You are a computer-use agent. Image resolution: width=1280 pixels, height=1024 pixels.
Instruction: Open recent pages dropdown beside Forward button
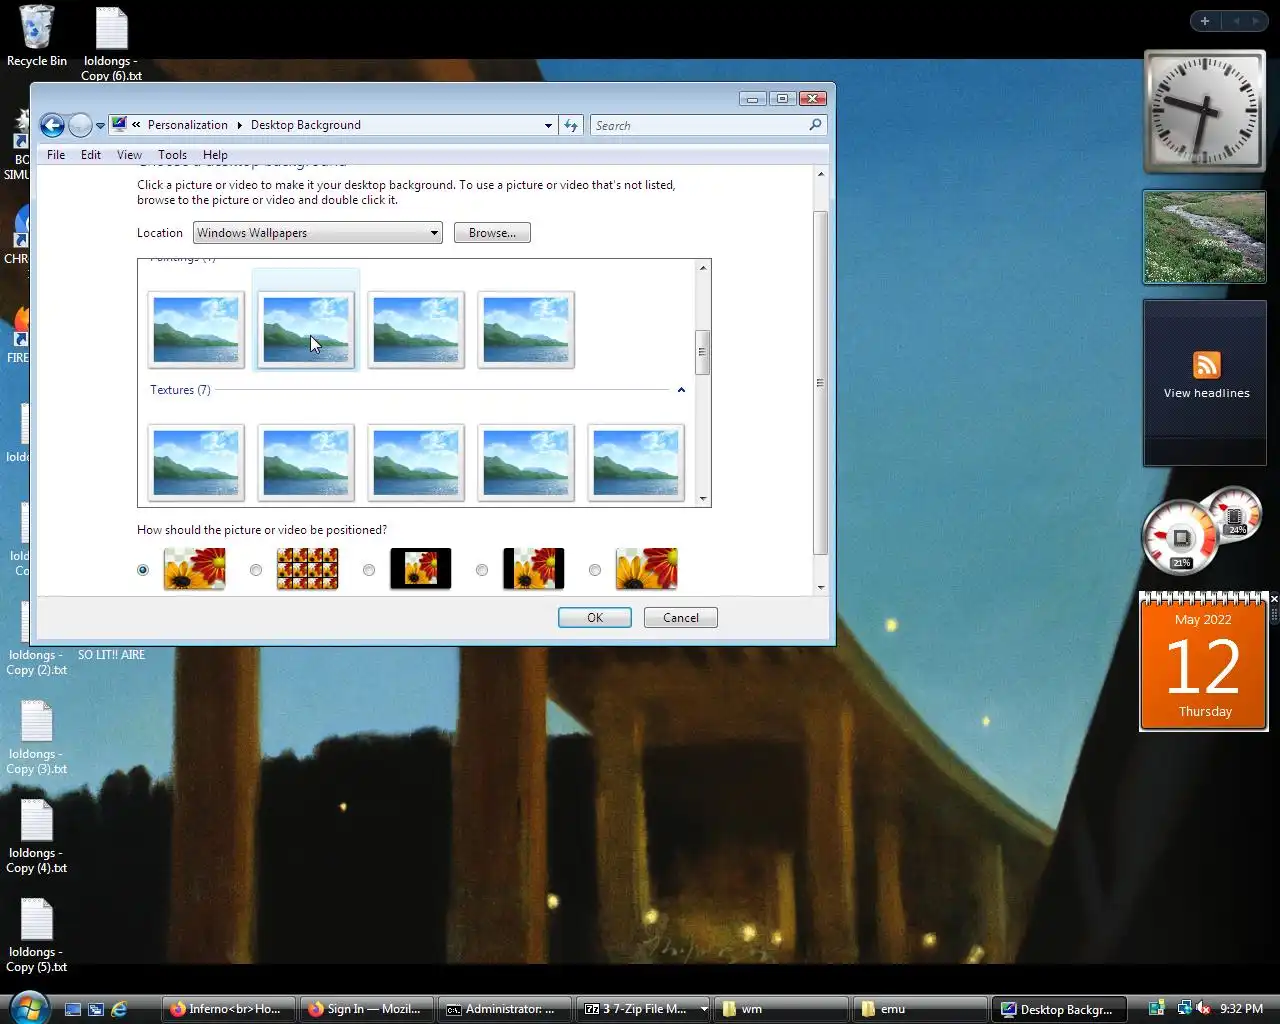pyautogui.click(x=100, y=126)
